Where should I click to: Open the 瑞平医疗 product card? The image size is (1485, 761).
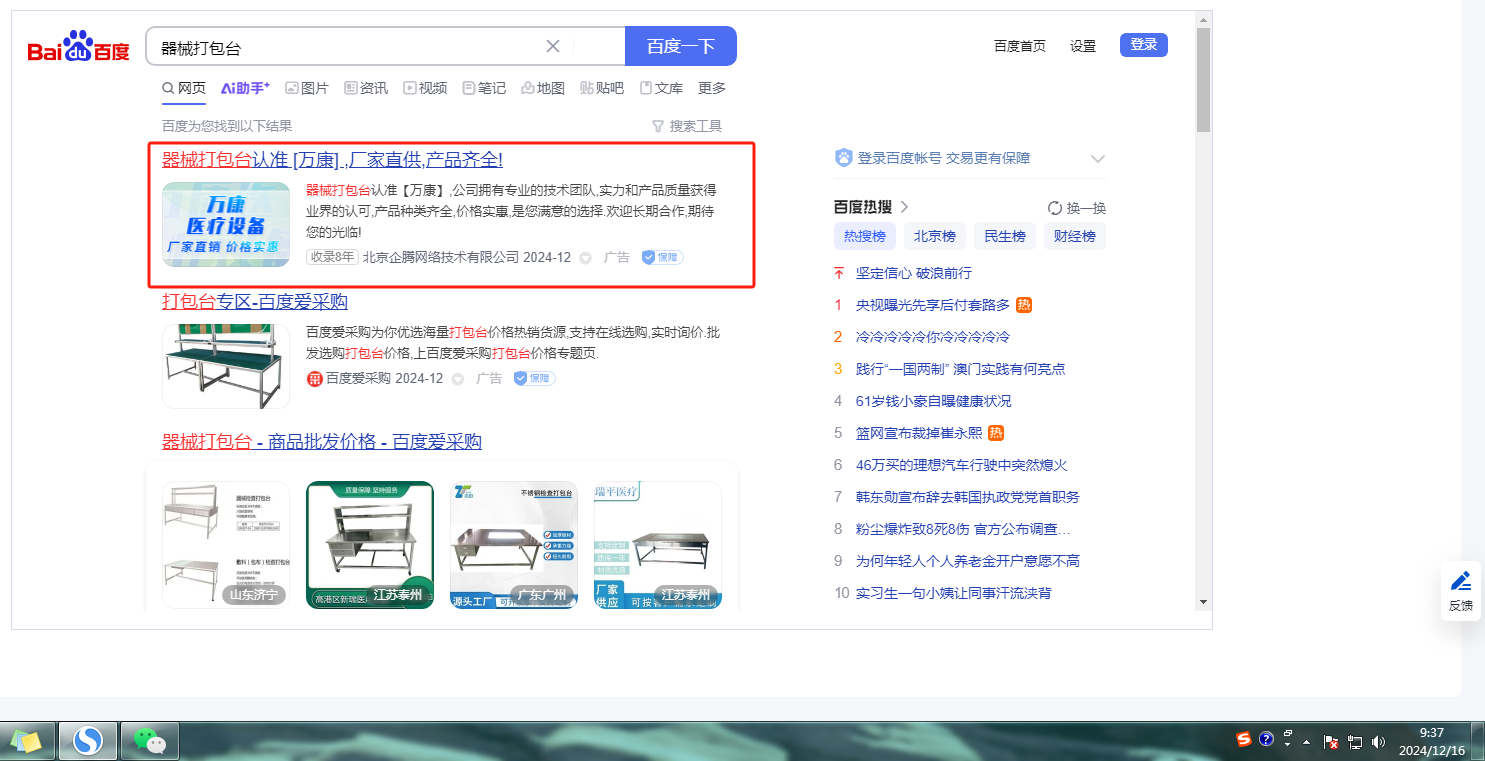[x=658, y=545]
